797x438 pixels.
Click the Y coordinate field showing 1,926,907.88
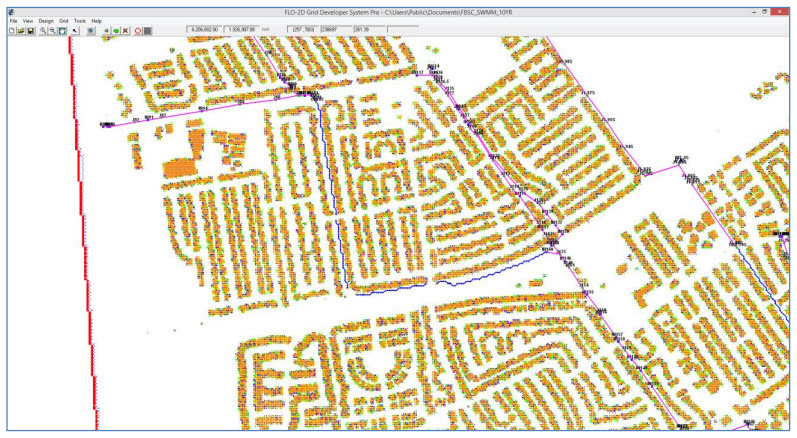[243, 31]
